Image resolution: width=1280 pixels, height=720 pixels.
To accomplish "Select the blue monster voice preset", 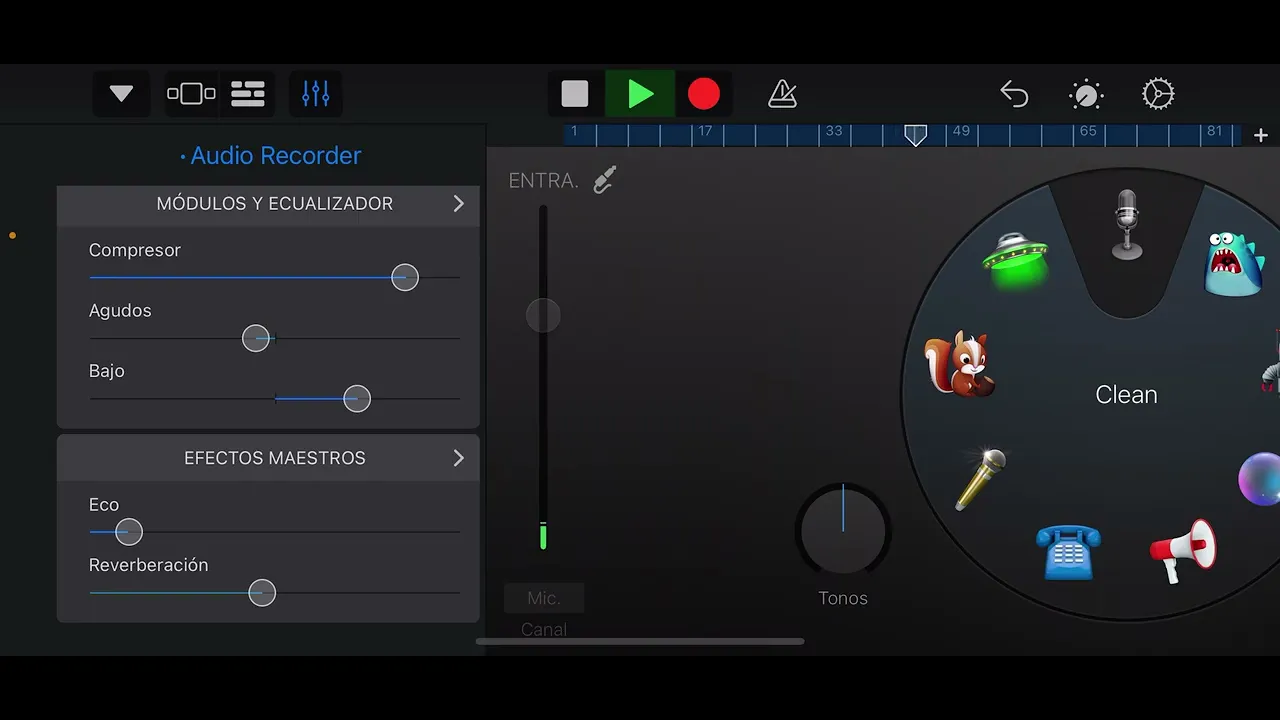I will [1233, 264].
